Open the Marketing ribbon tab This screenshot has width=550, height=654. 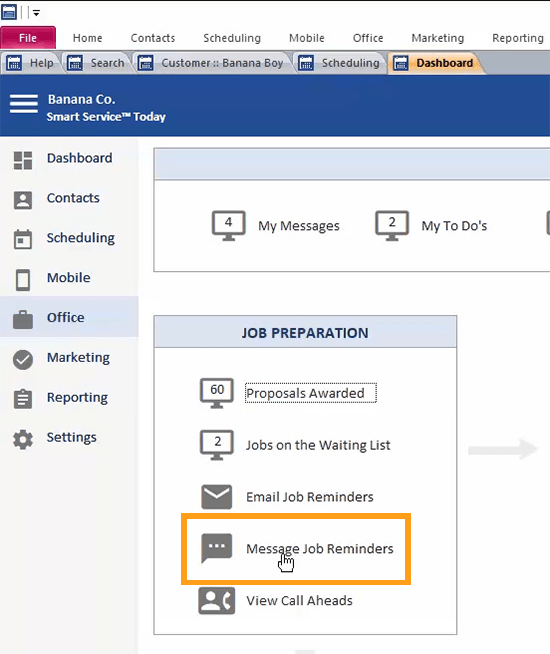(x=438, y=38)
